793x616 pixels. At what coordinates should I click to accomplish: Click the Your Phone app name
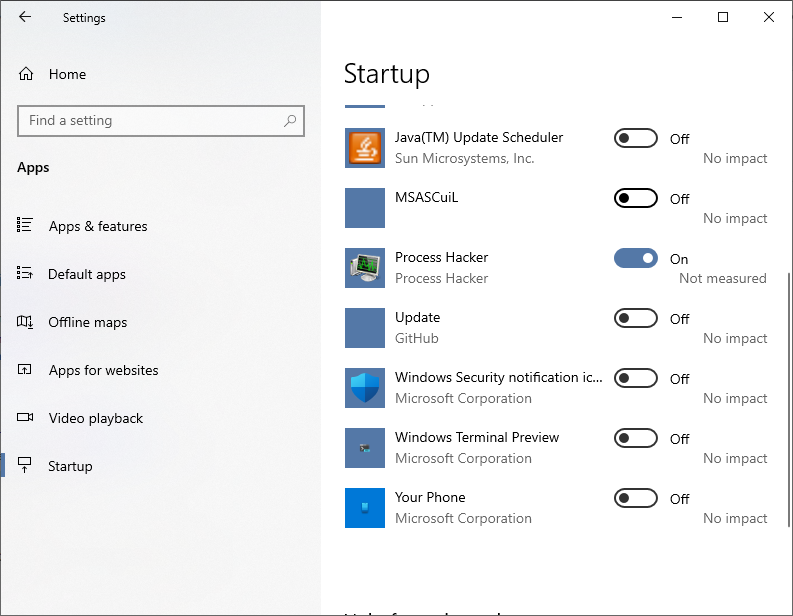tap(430, 497)
